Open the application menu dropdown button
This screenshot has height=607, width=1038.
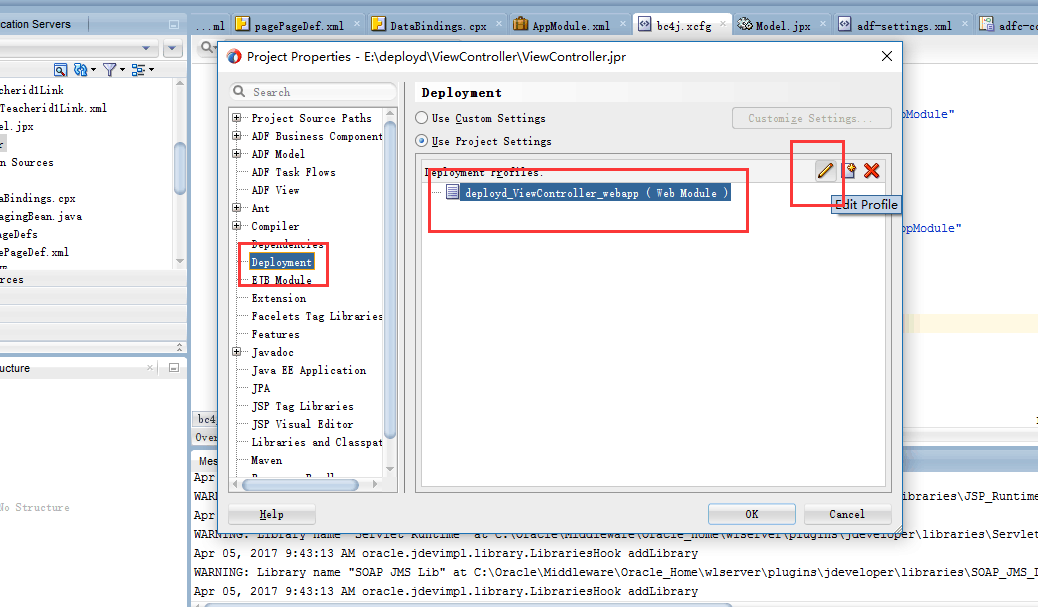point(172,48)
